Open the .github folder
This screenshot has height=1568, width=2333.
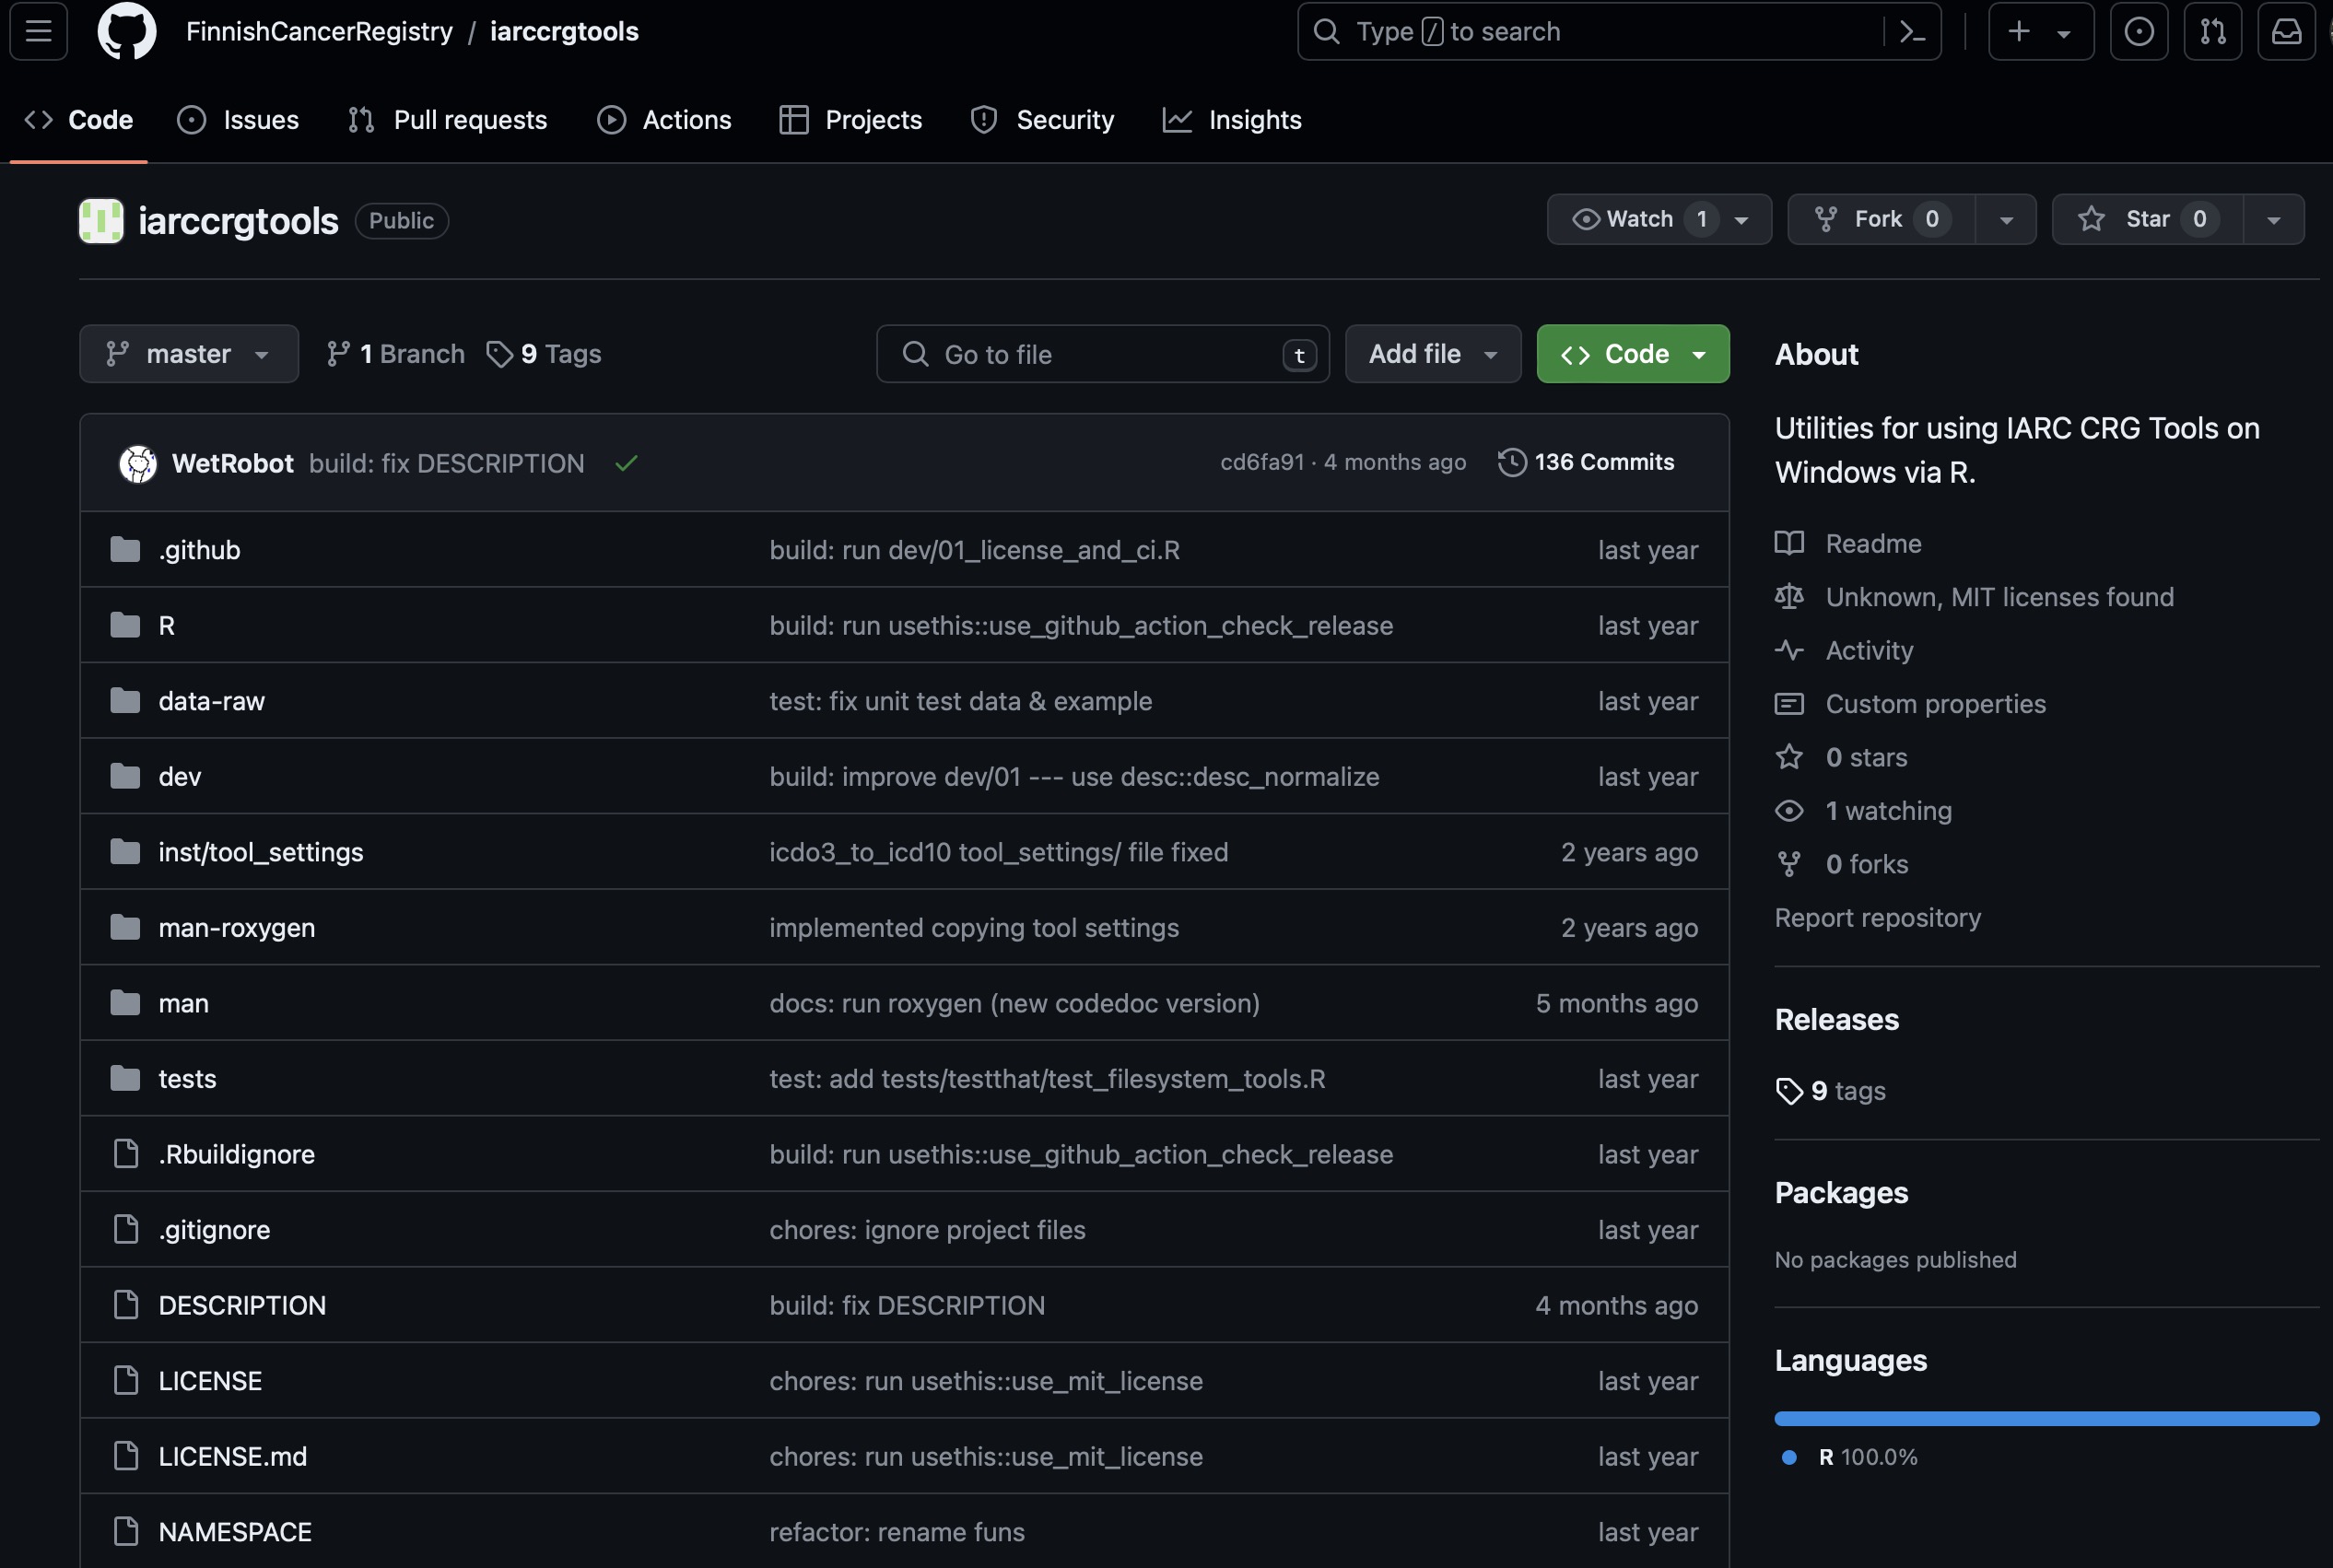(x=199, y=550)
